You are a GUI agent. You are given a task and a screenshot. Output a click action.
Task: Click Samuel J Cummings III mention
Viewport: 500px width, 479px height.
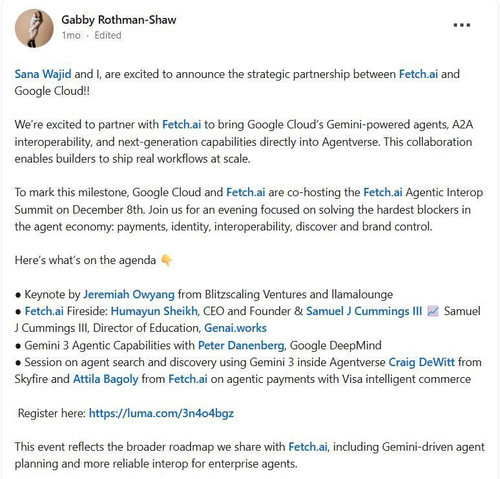pyautogui.click(x=364, y=311)
